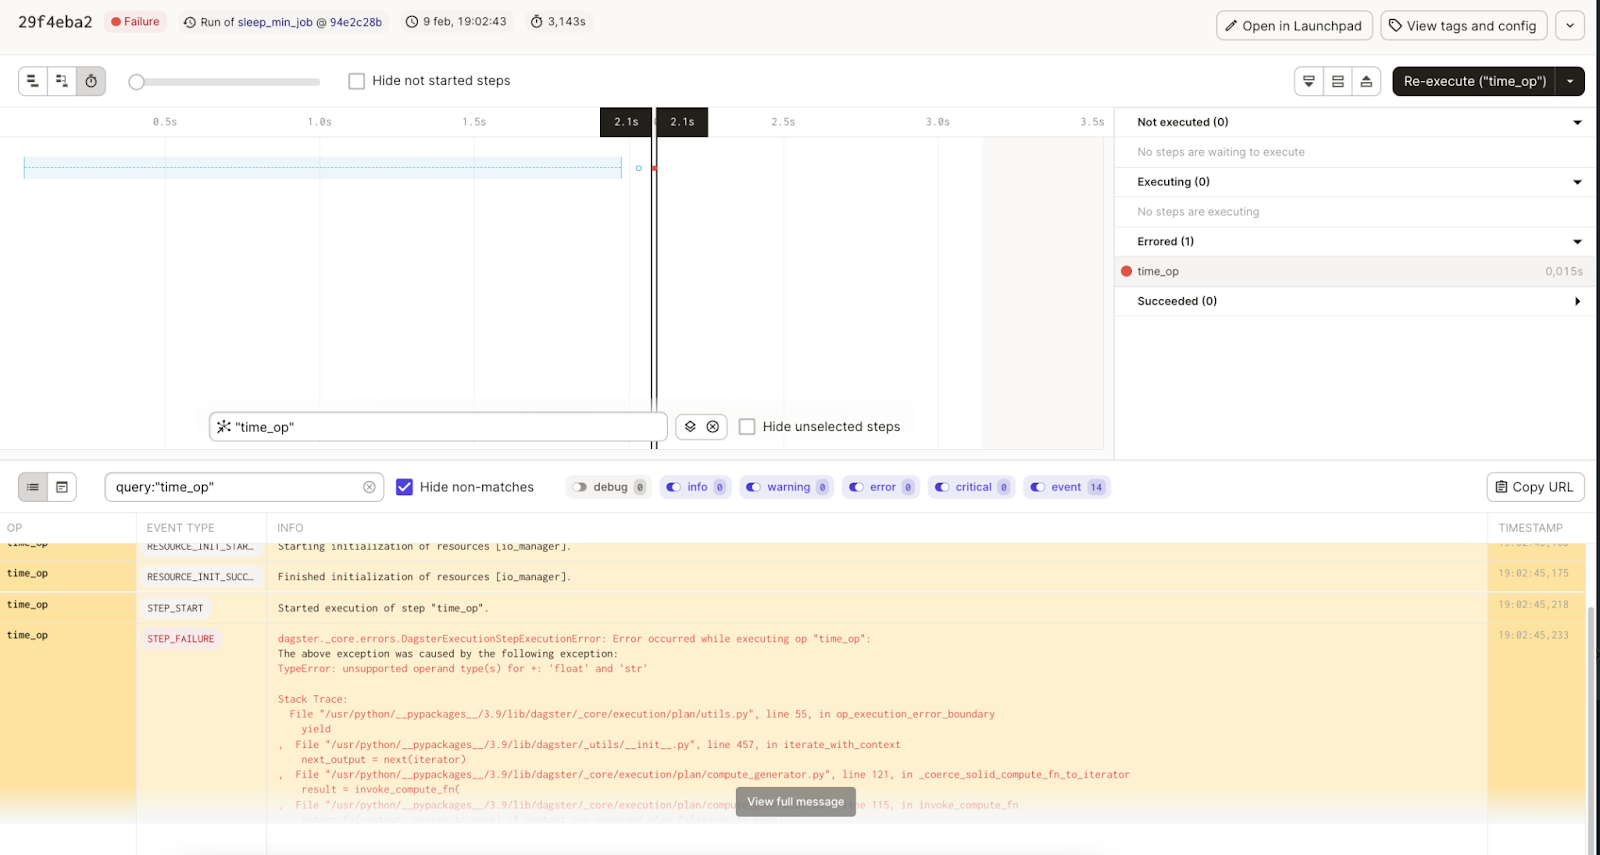Screen dimensions: 1600x855
Task: Clear the "time_op" step selection
Action: [x=713, y=427]
